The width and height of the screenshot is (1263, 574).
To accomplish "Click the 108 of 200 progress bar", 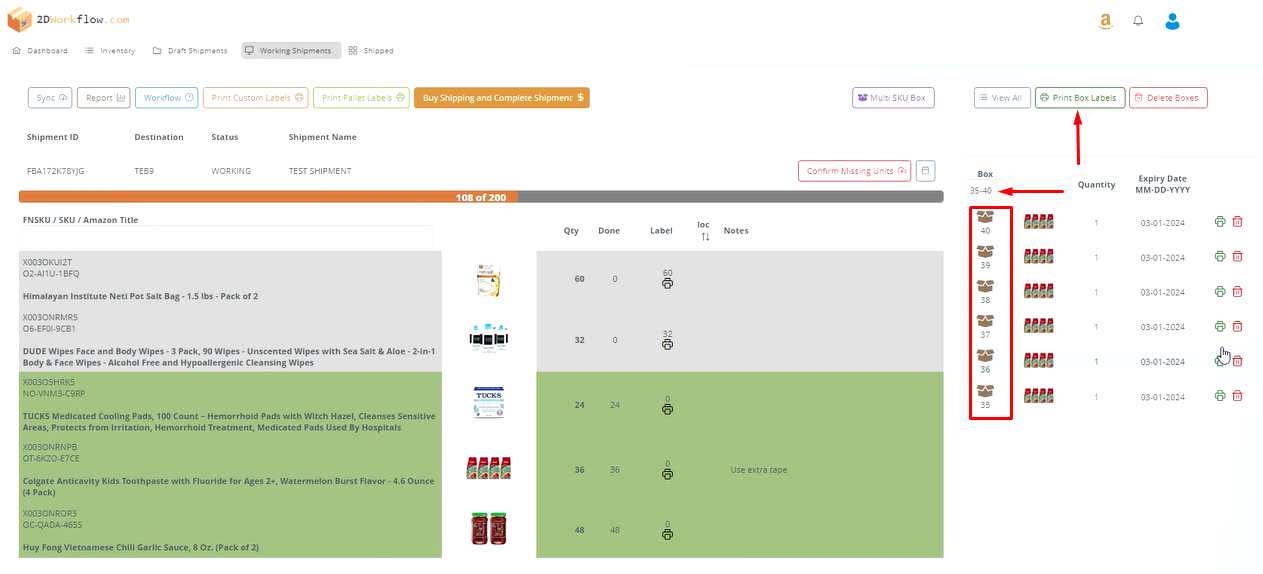I will [480, 197].
